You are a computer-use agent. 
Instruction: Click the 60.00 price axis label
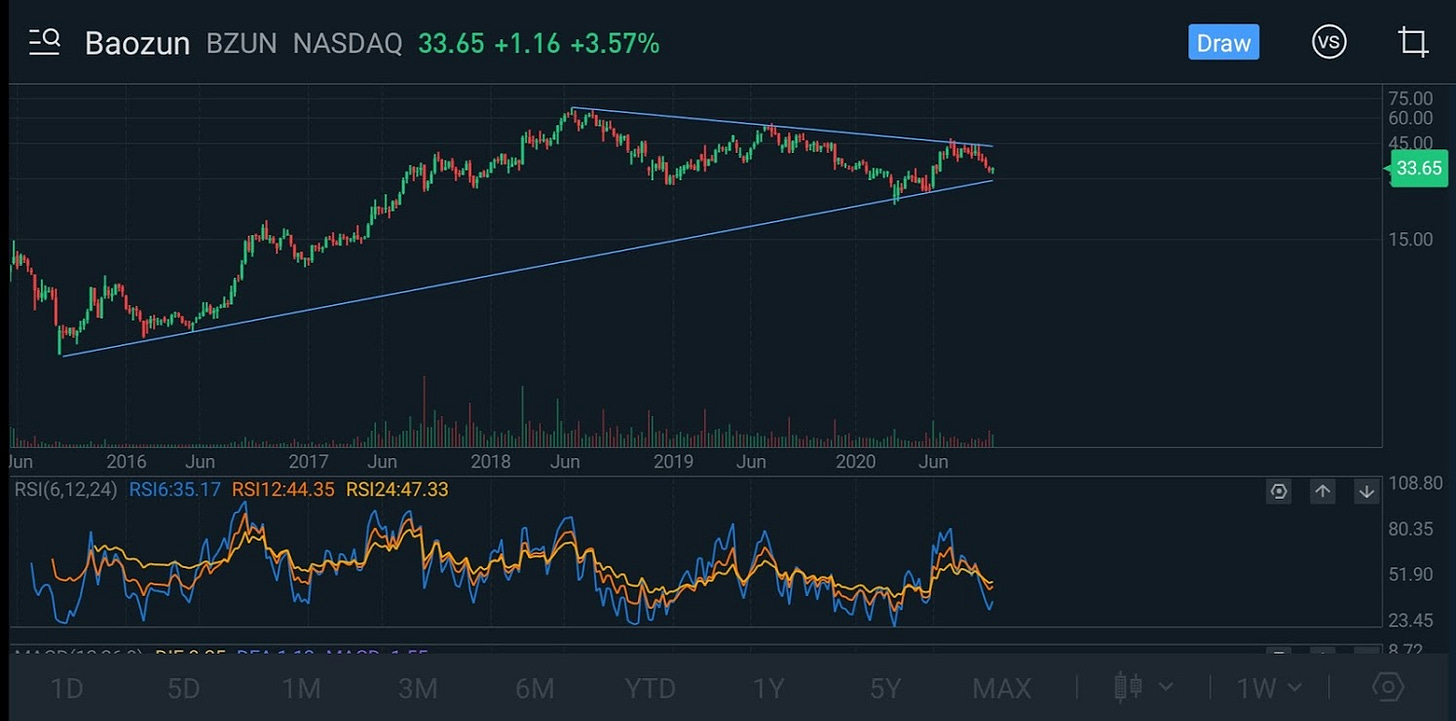click(x=1411, y=118)
